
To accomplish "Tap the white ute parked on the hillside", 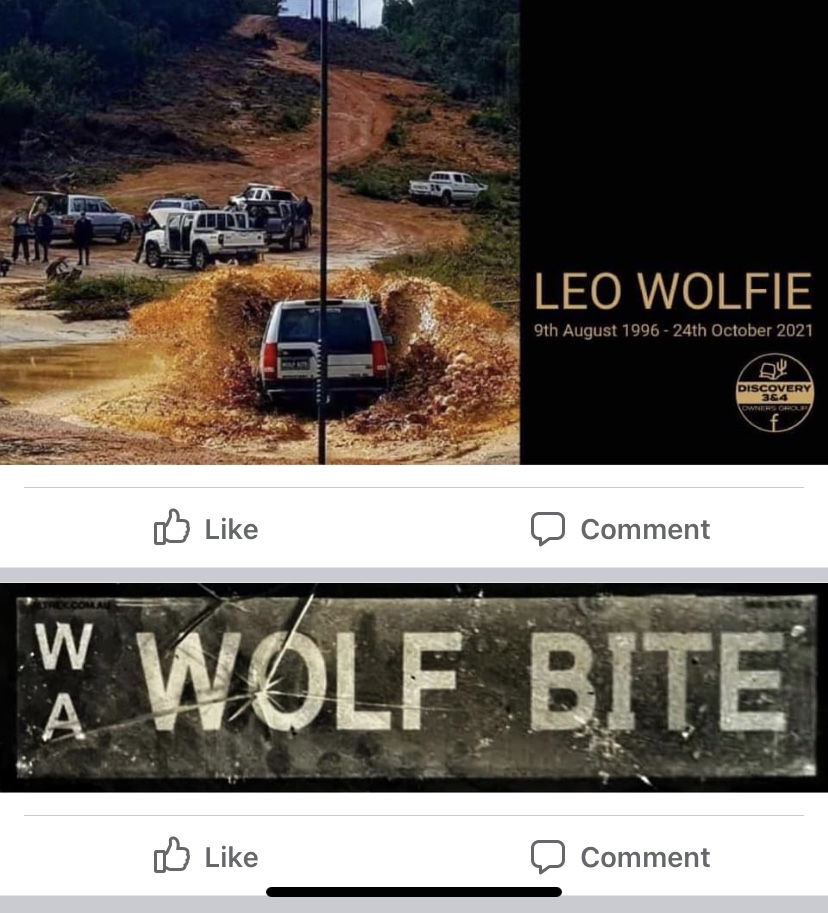I will coord(447,187).
